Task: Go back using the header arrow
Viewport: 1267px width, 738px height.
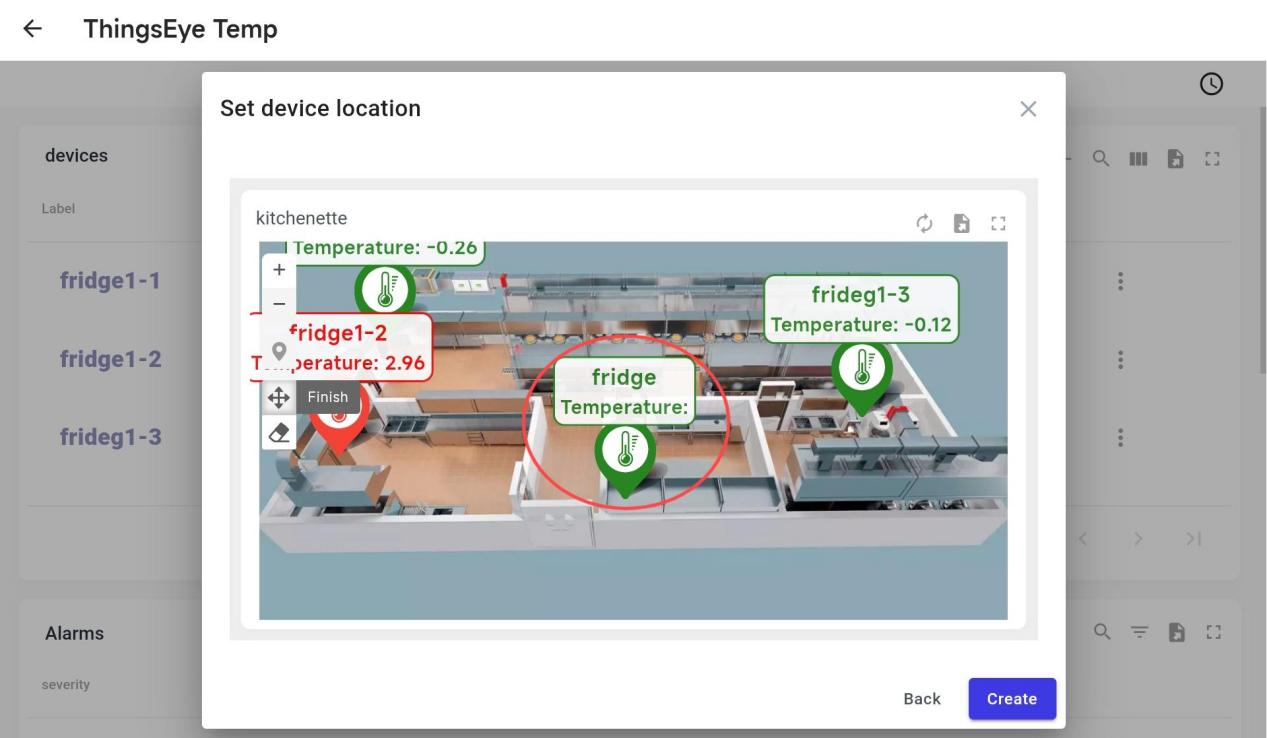Action: [33, 29]
